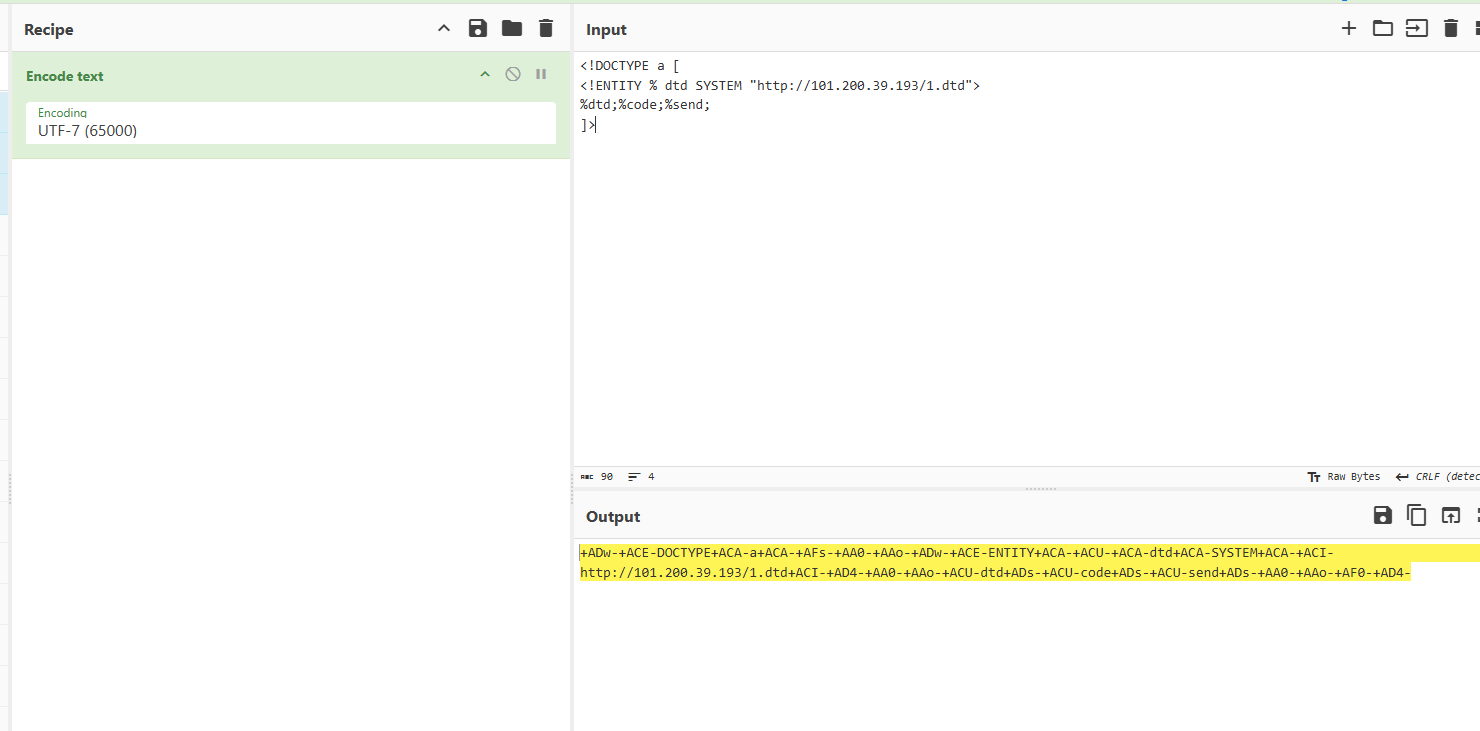Add a new input tab
The height and width of the screenshot is (731, 1480).
(1349, 29)
